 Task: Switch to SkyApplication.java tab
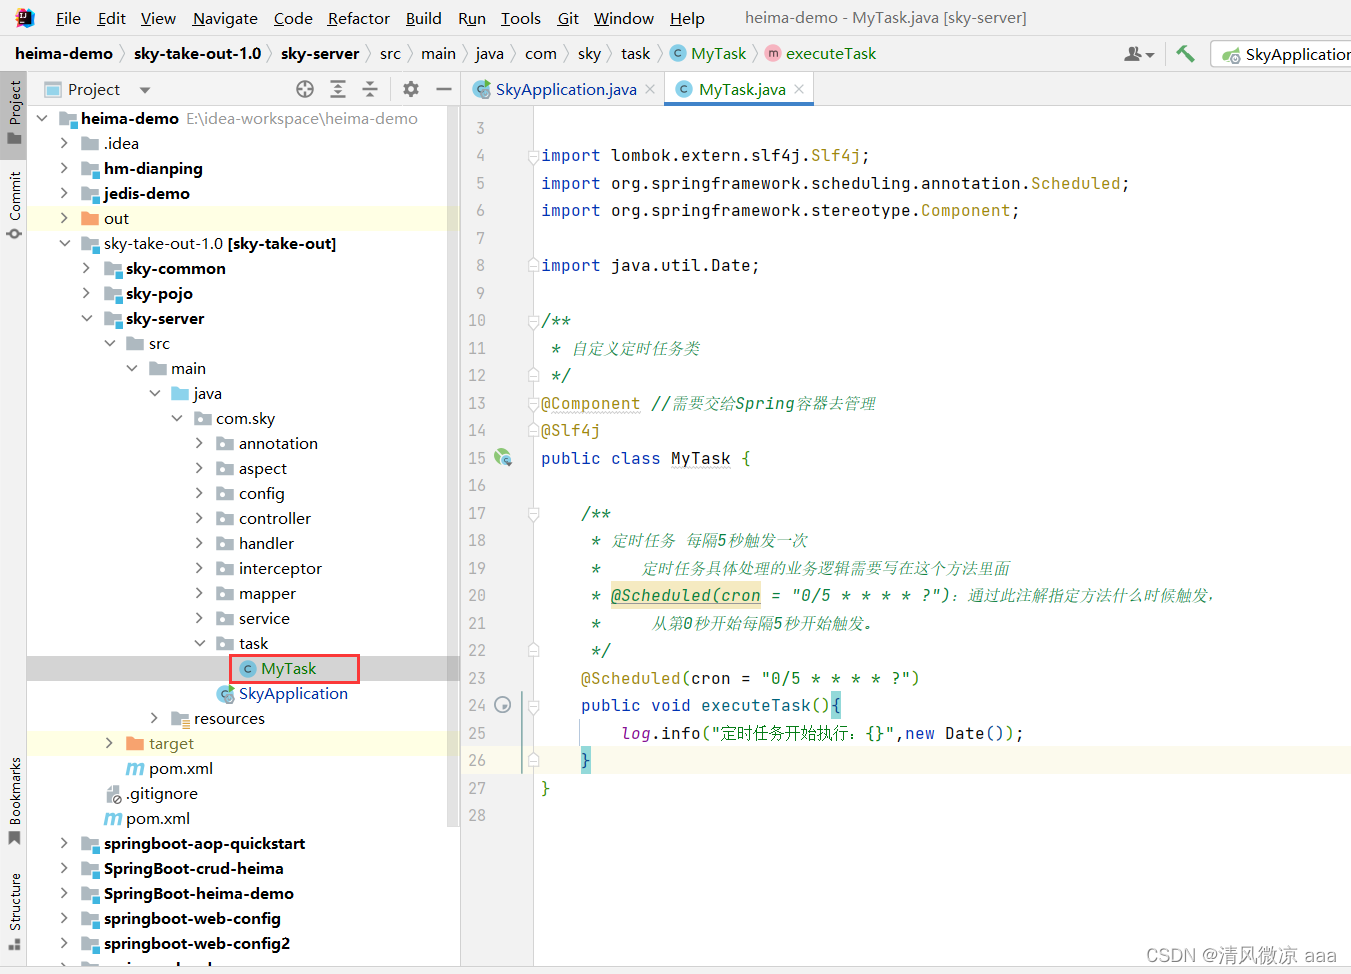[565, 89]
